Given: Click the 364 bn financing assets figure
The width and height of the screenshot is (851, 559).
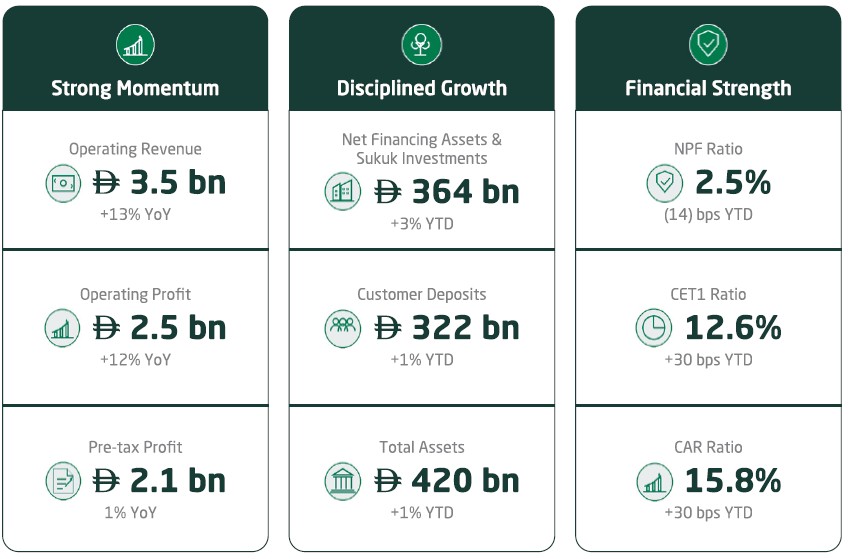Looking at the screenshot, I should [447, 191].
